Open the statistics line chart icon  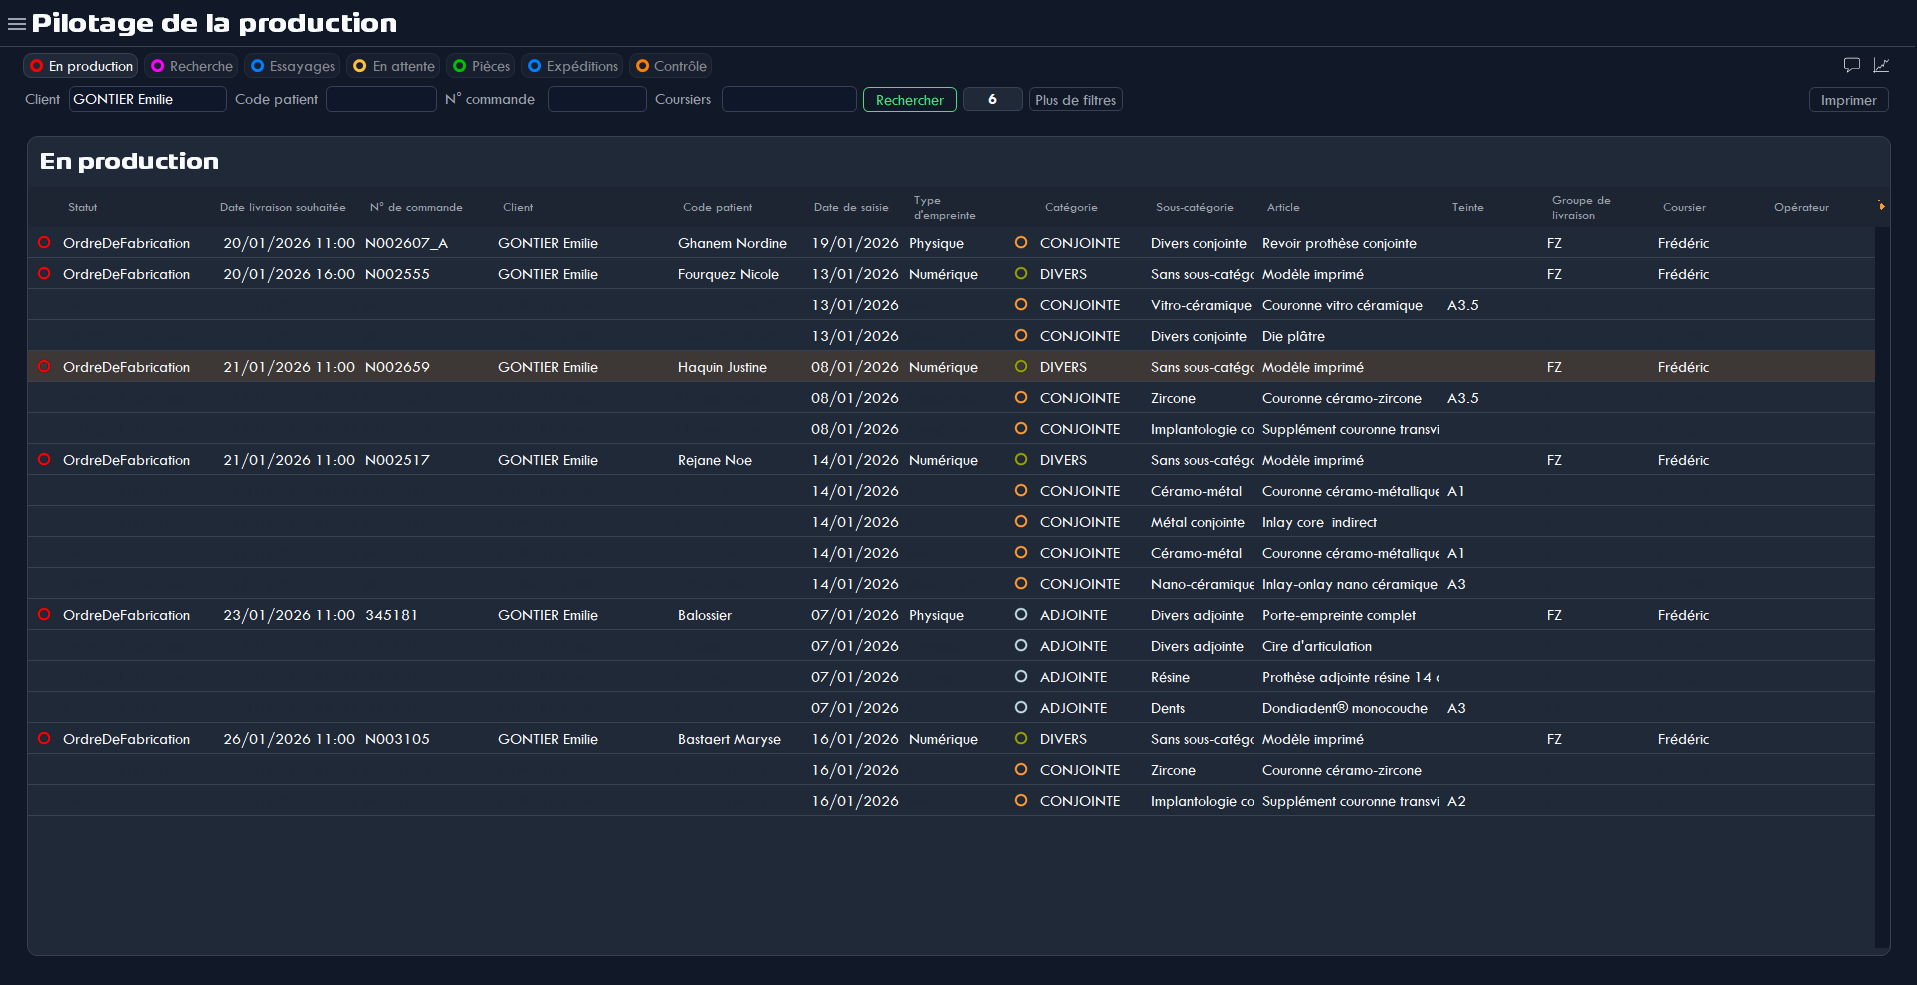point(1881,65)
